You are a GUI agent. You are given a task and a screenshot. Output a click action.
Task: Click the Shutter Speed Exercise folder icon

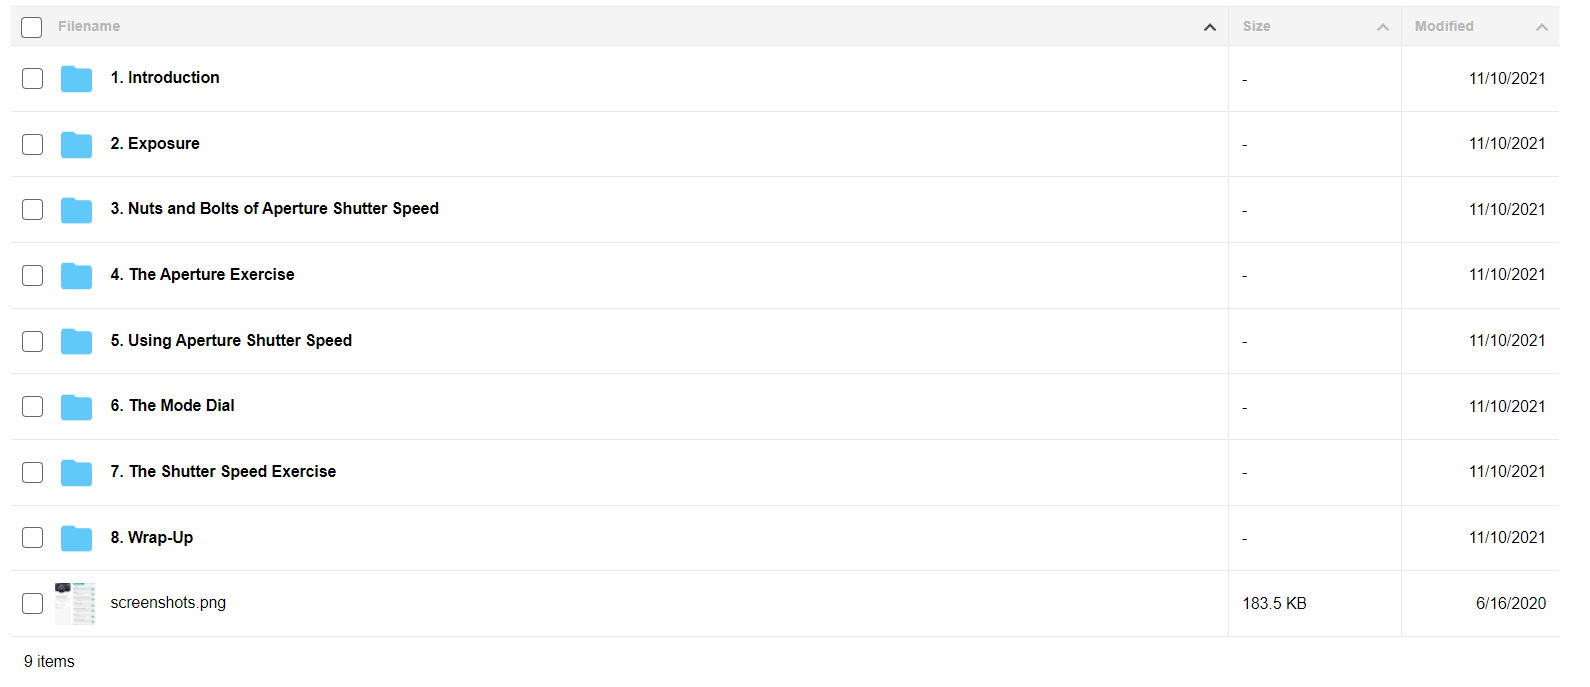pos(76,473)
